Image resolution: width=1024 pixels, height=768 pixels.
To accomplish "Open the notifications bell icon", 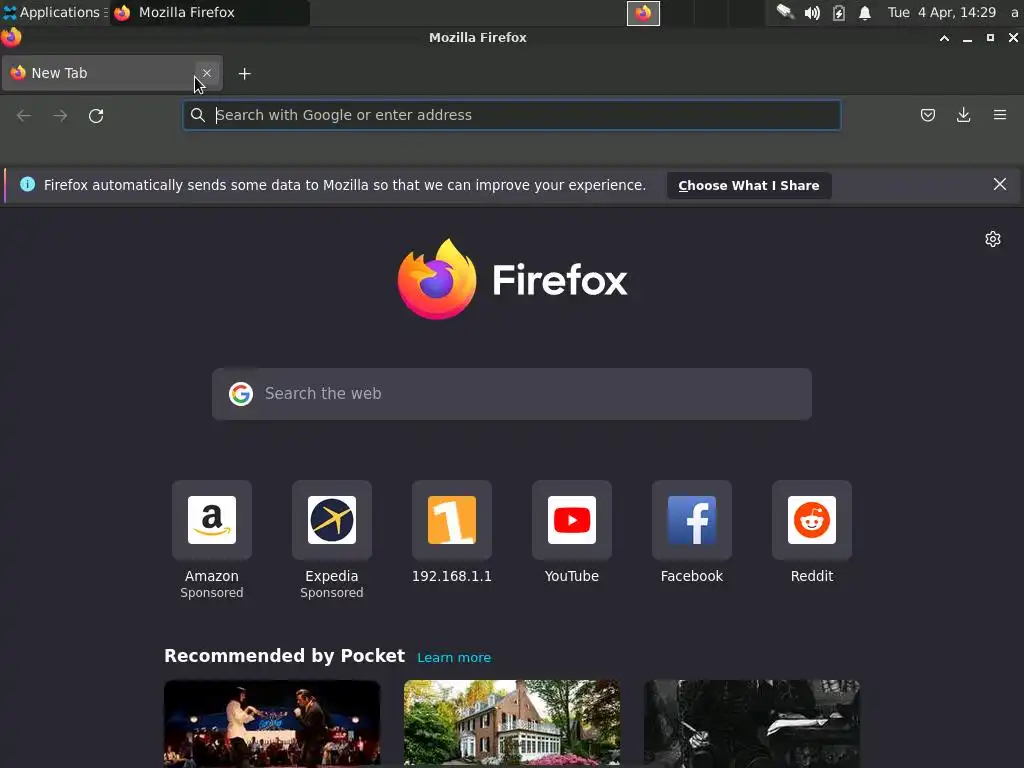I will click(865, 13).
